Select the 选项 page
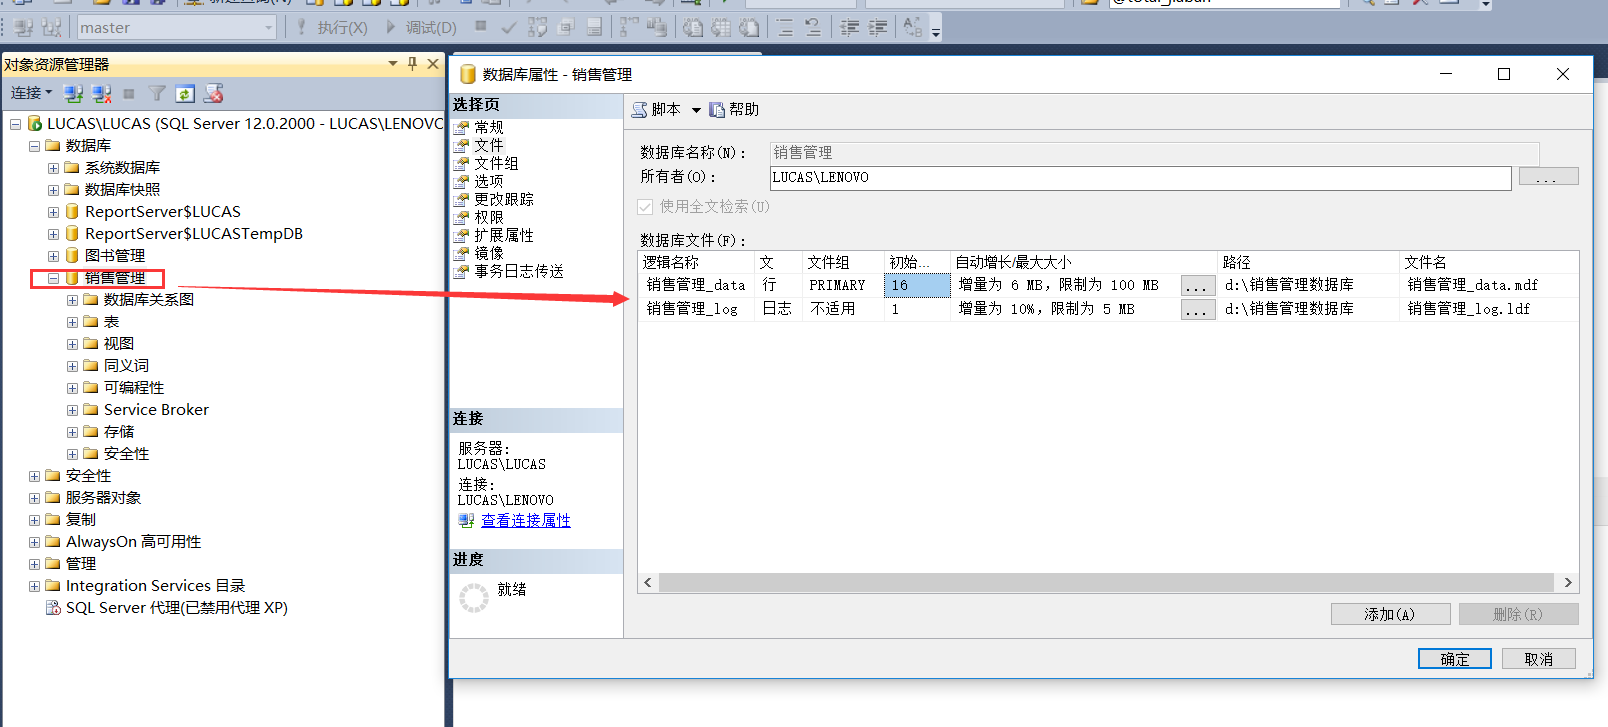Screen dimensions: 1608x727 point(488,181)
